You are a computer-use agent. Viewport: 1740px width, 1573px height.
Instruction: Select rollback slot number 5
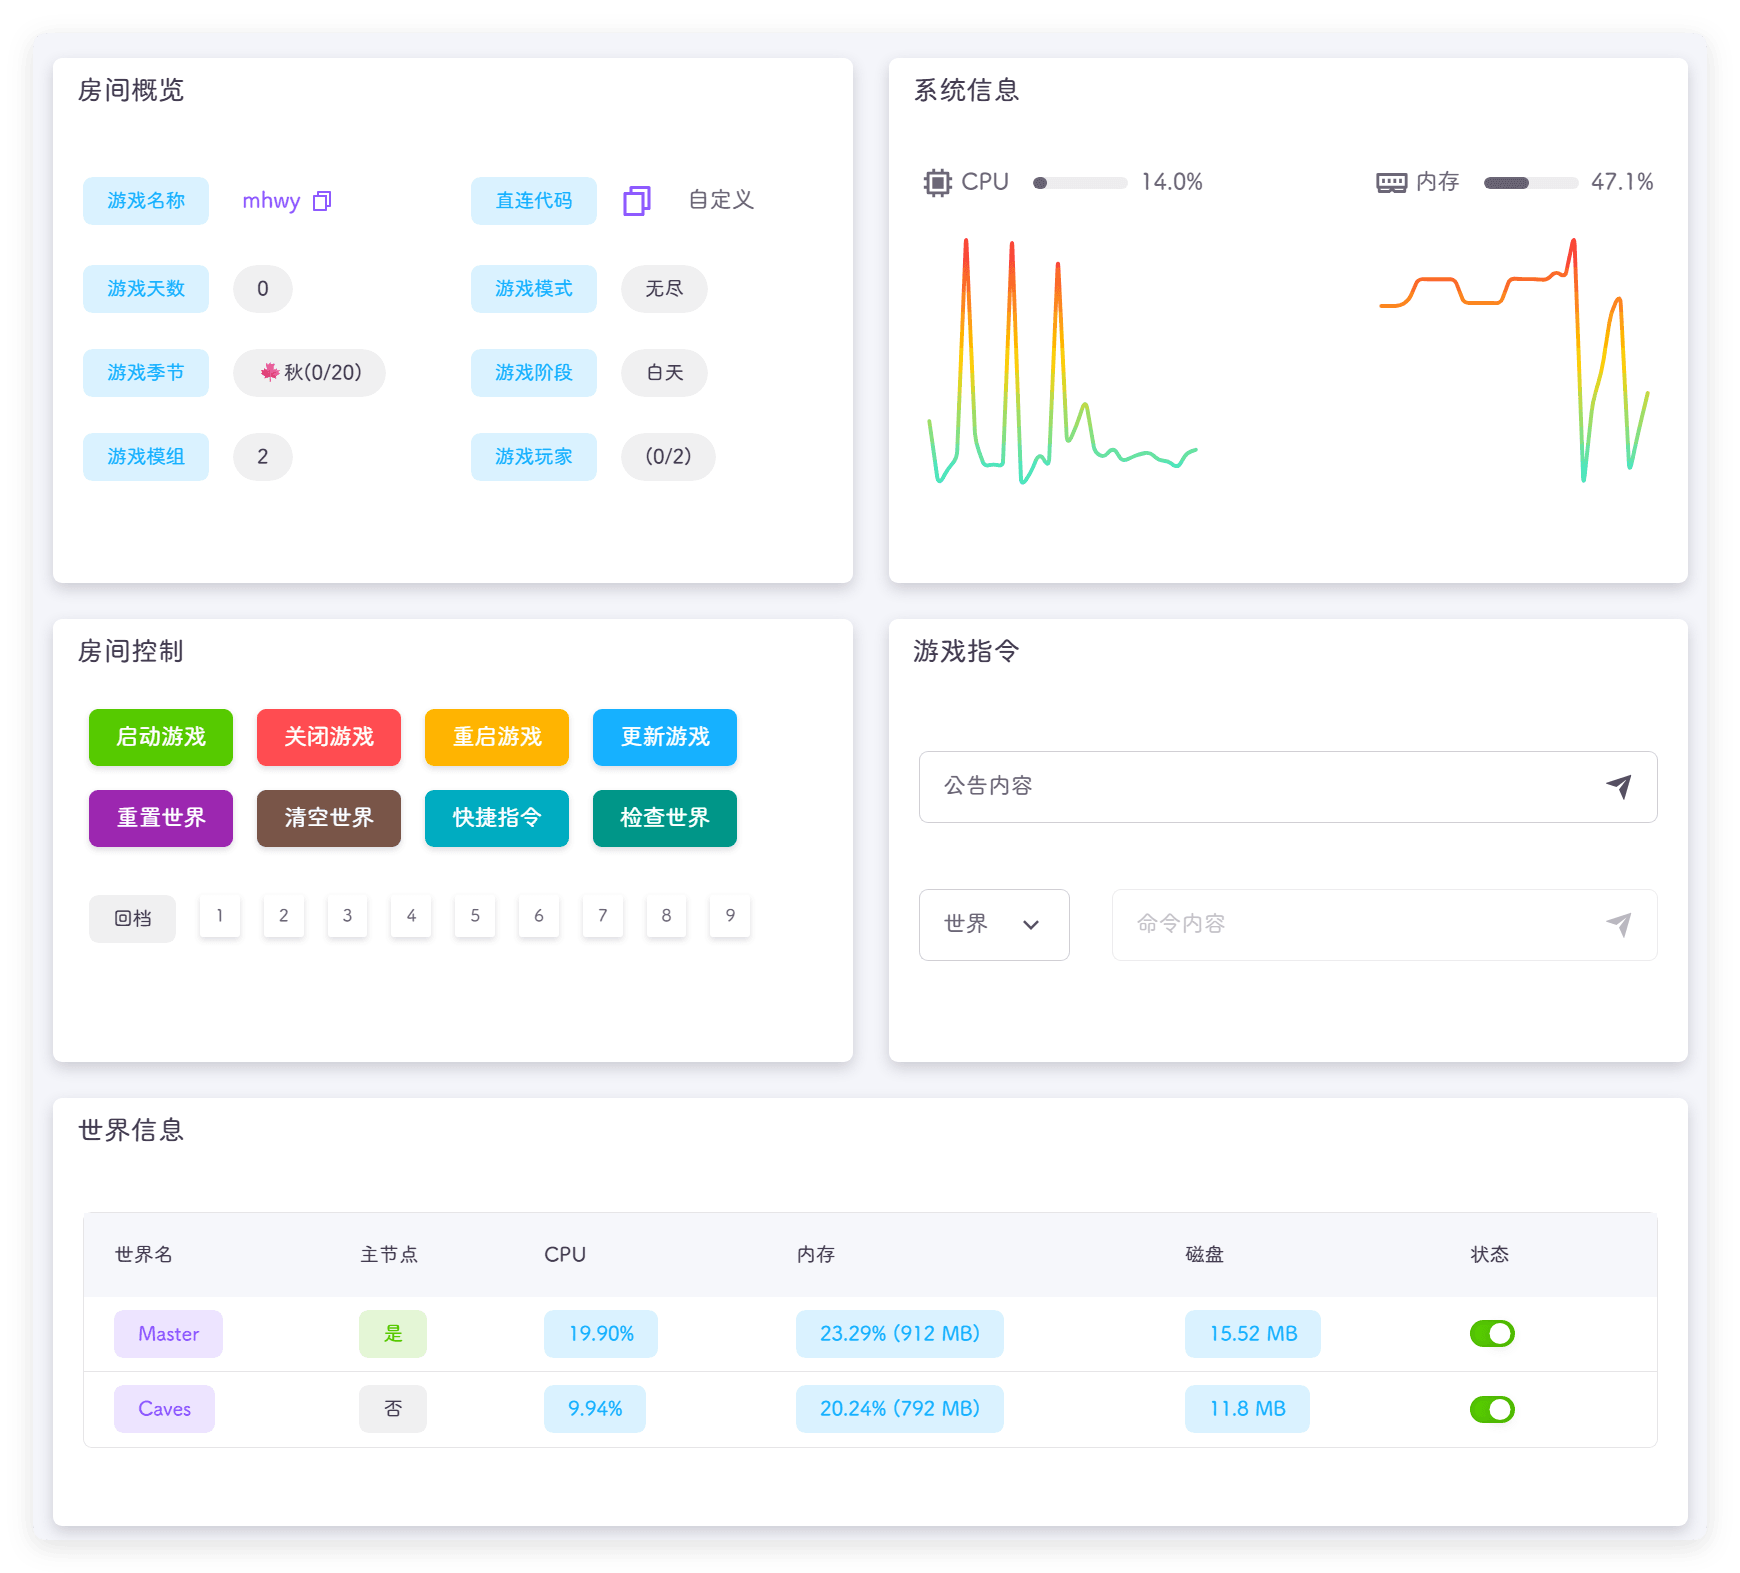tap(475, 916)
